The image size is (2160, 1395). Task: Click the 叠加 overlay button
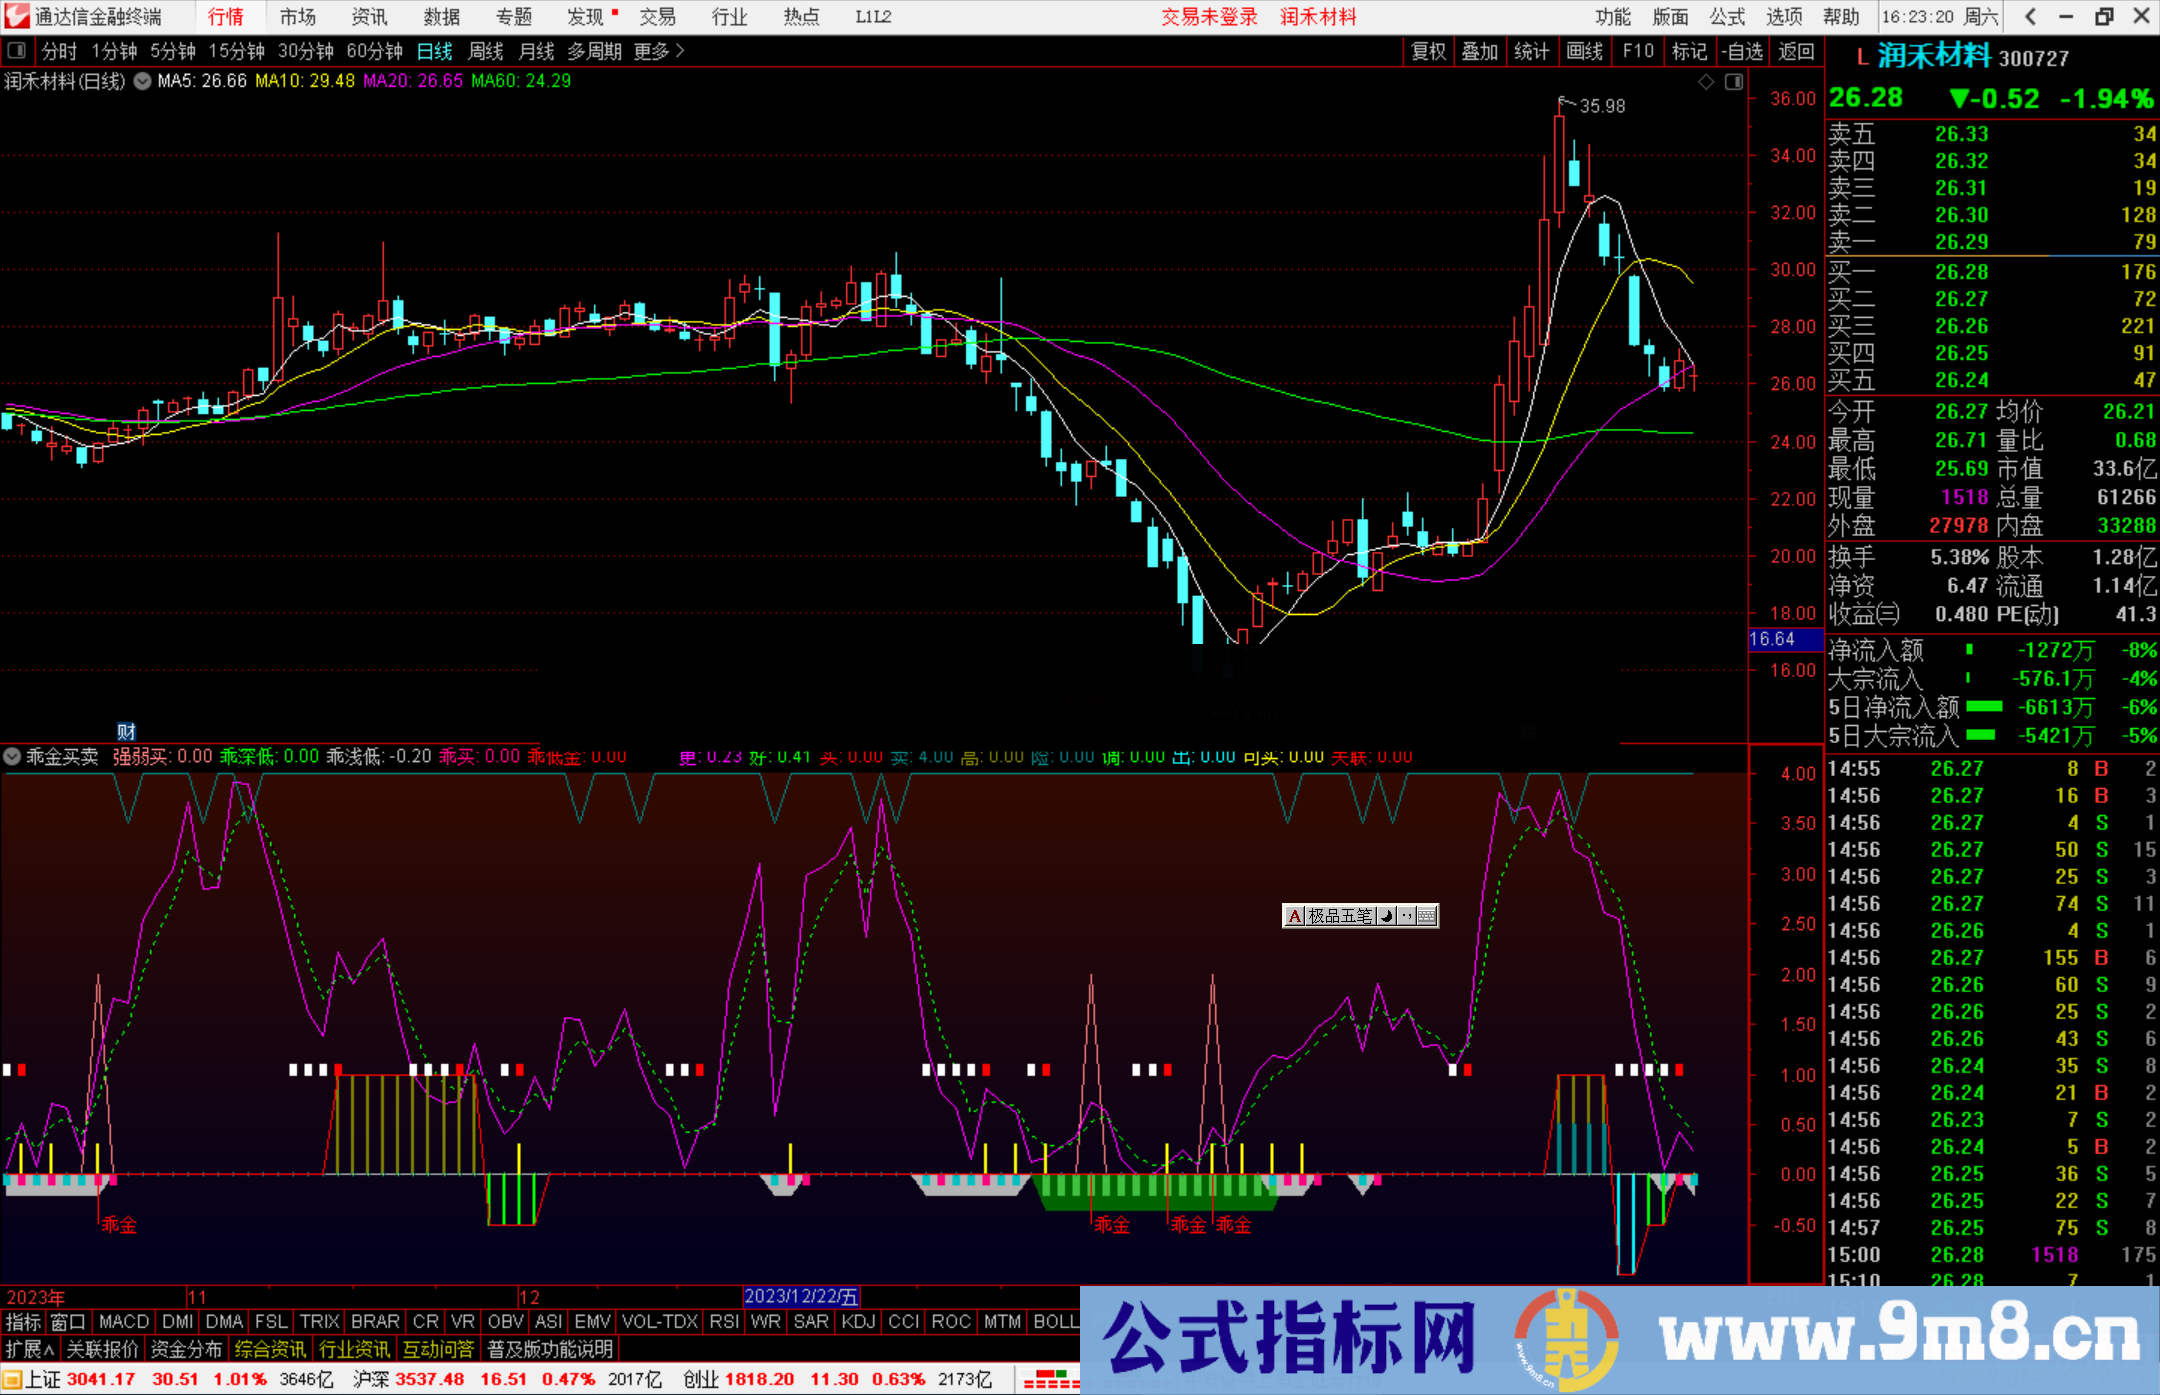(1480, 51)
